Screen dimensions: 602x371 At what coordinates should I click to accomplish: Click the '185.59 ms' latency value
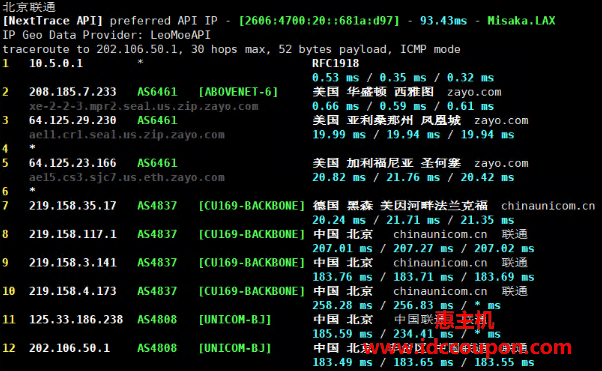[x=342, y=333]
